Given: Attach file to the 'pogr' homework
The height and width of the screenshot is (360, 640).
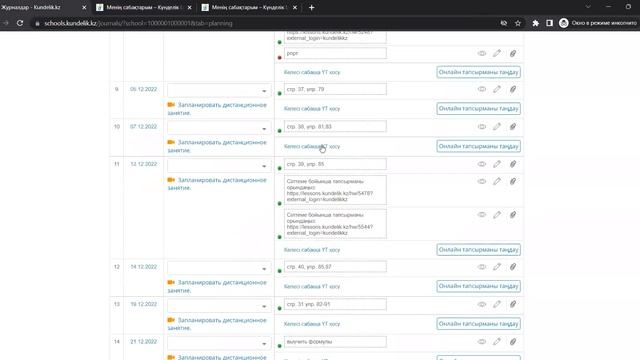Looking at the screenshot, I should (x=513, y=53).
